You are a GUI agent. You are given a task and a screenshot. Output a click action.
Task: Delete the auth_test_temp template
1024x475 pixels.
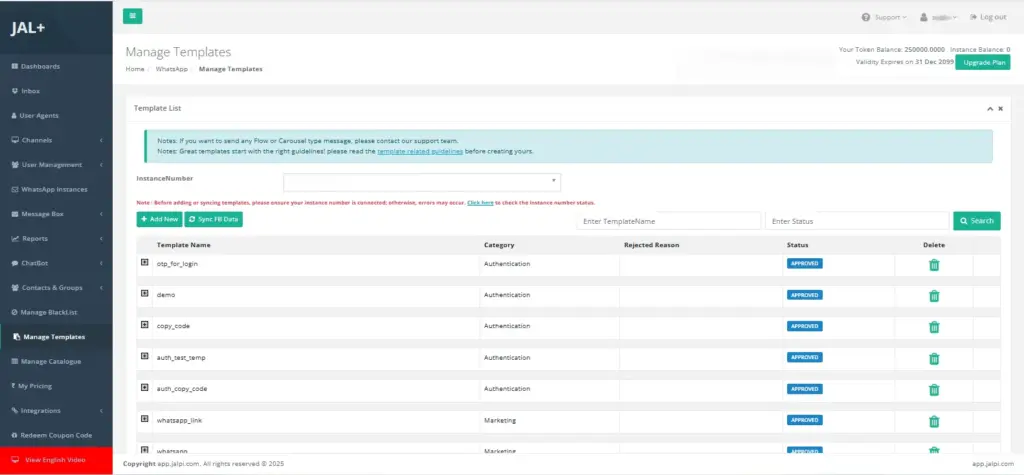934,359
